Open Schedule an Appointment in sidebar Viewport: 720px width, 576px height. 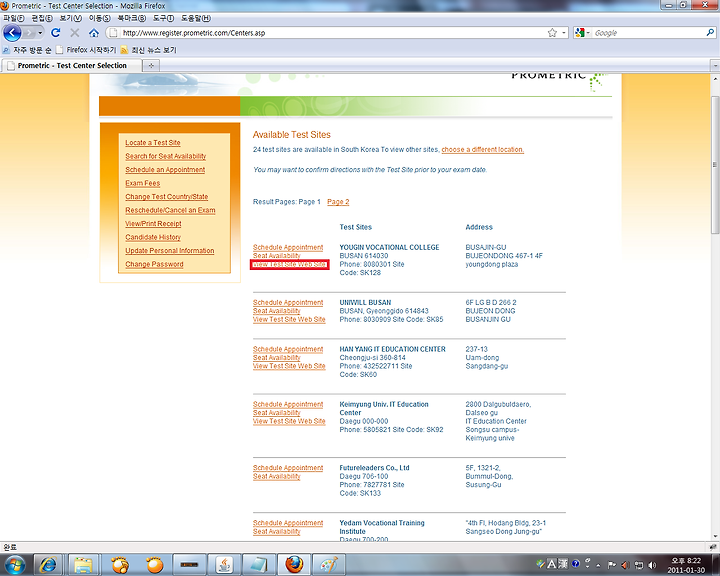pyautogui.click(x=165, y=170)
